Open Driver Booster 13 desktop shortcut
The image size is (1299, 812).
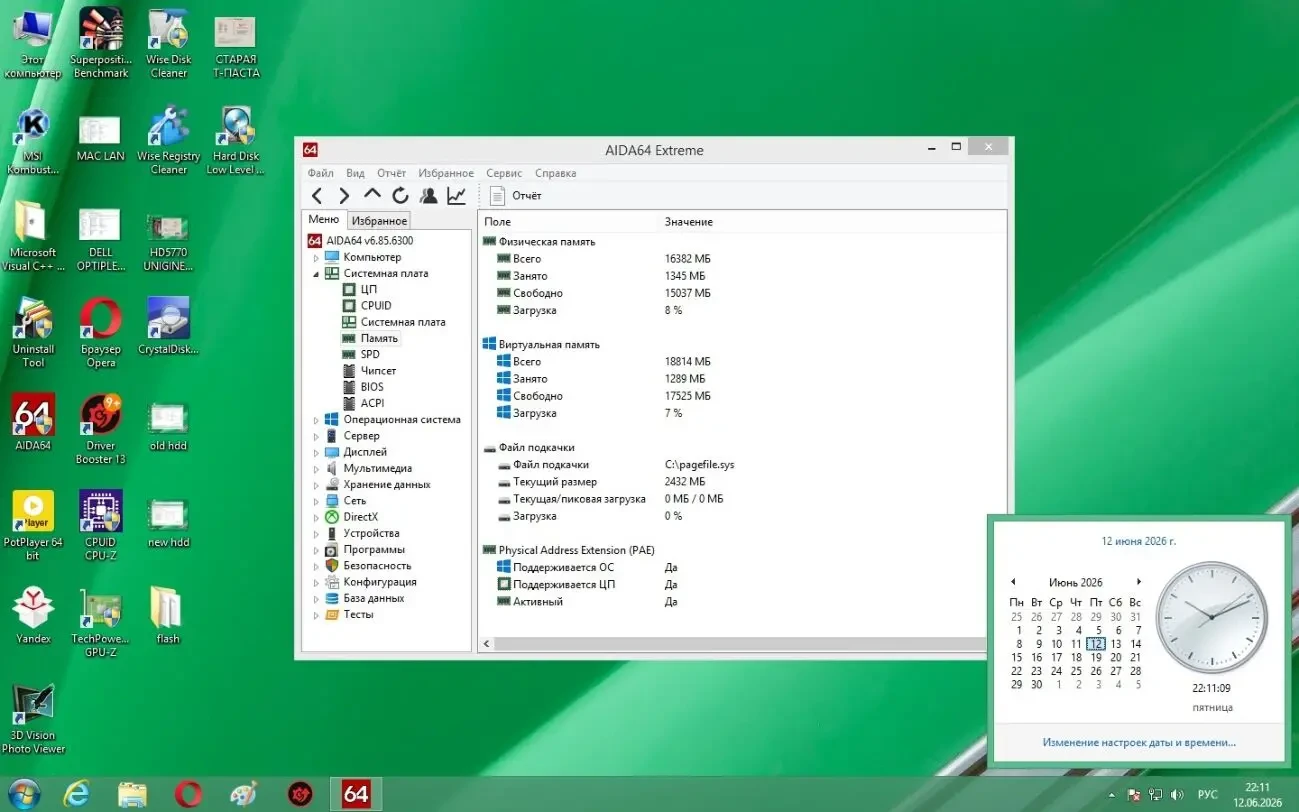click(101, 430)
